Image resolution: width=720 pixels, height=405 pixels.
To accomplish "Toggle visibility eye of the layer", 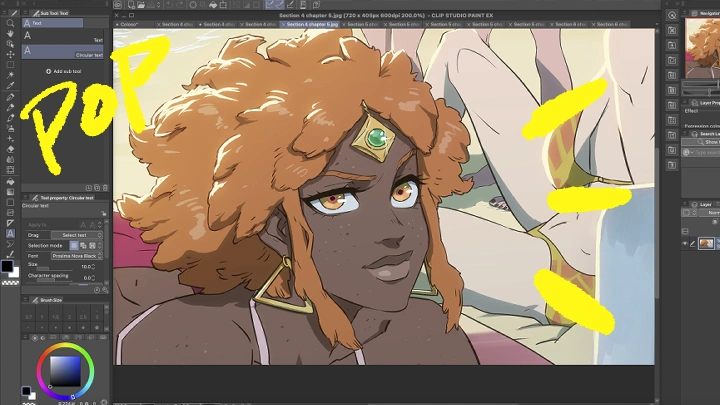I will (x=685, y=244).
